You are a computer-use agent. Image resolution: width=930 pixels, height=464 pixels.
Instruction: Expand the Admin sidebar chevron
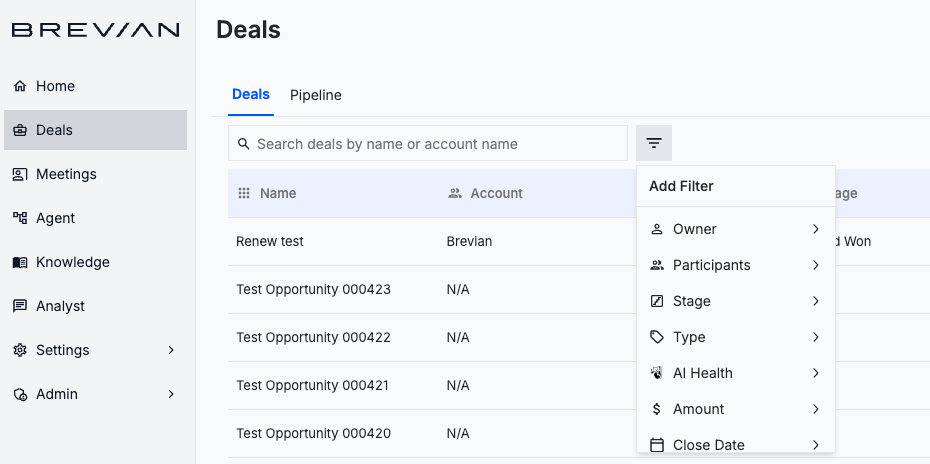(171, 394)
